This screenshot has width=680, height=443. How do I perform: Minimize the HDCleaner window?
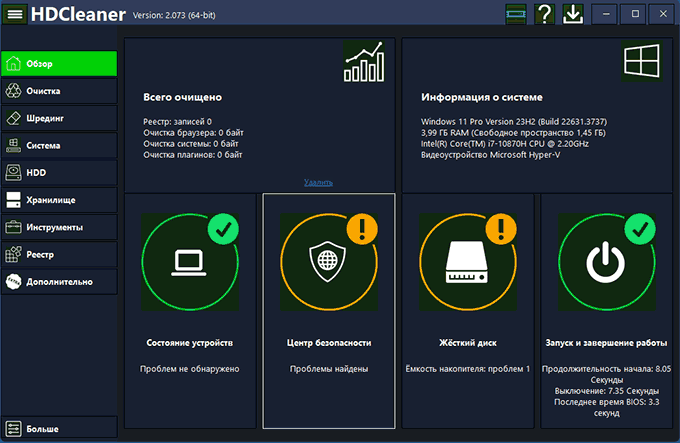[606, 14]
